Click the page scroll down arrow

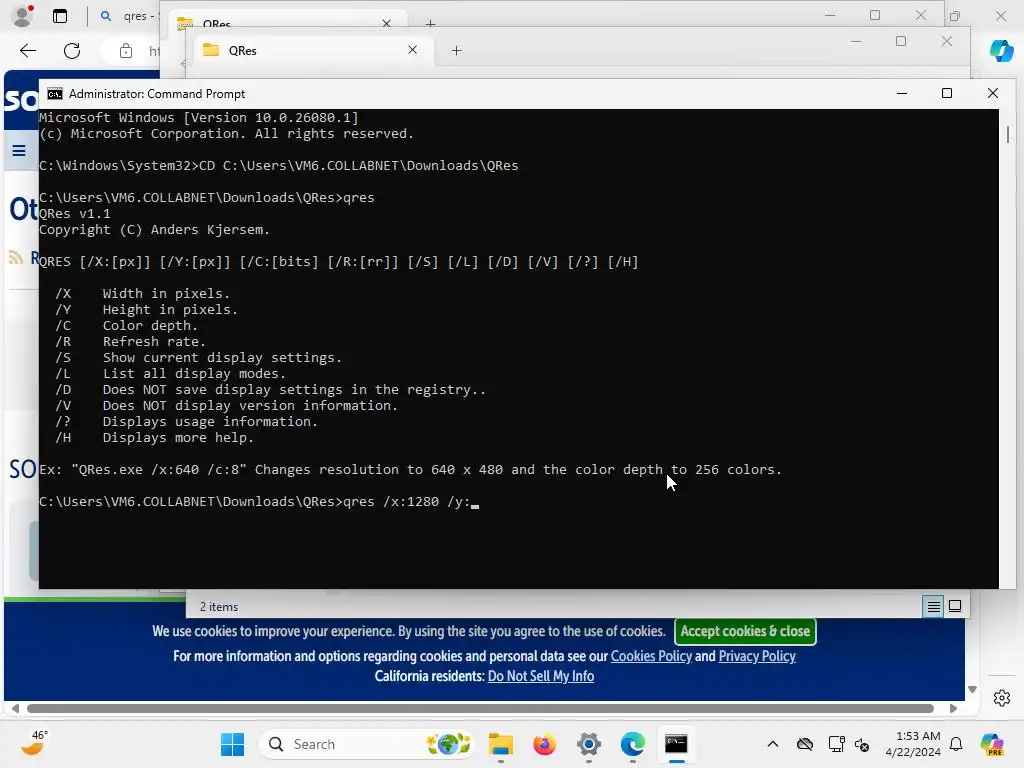(972, 690)
